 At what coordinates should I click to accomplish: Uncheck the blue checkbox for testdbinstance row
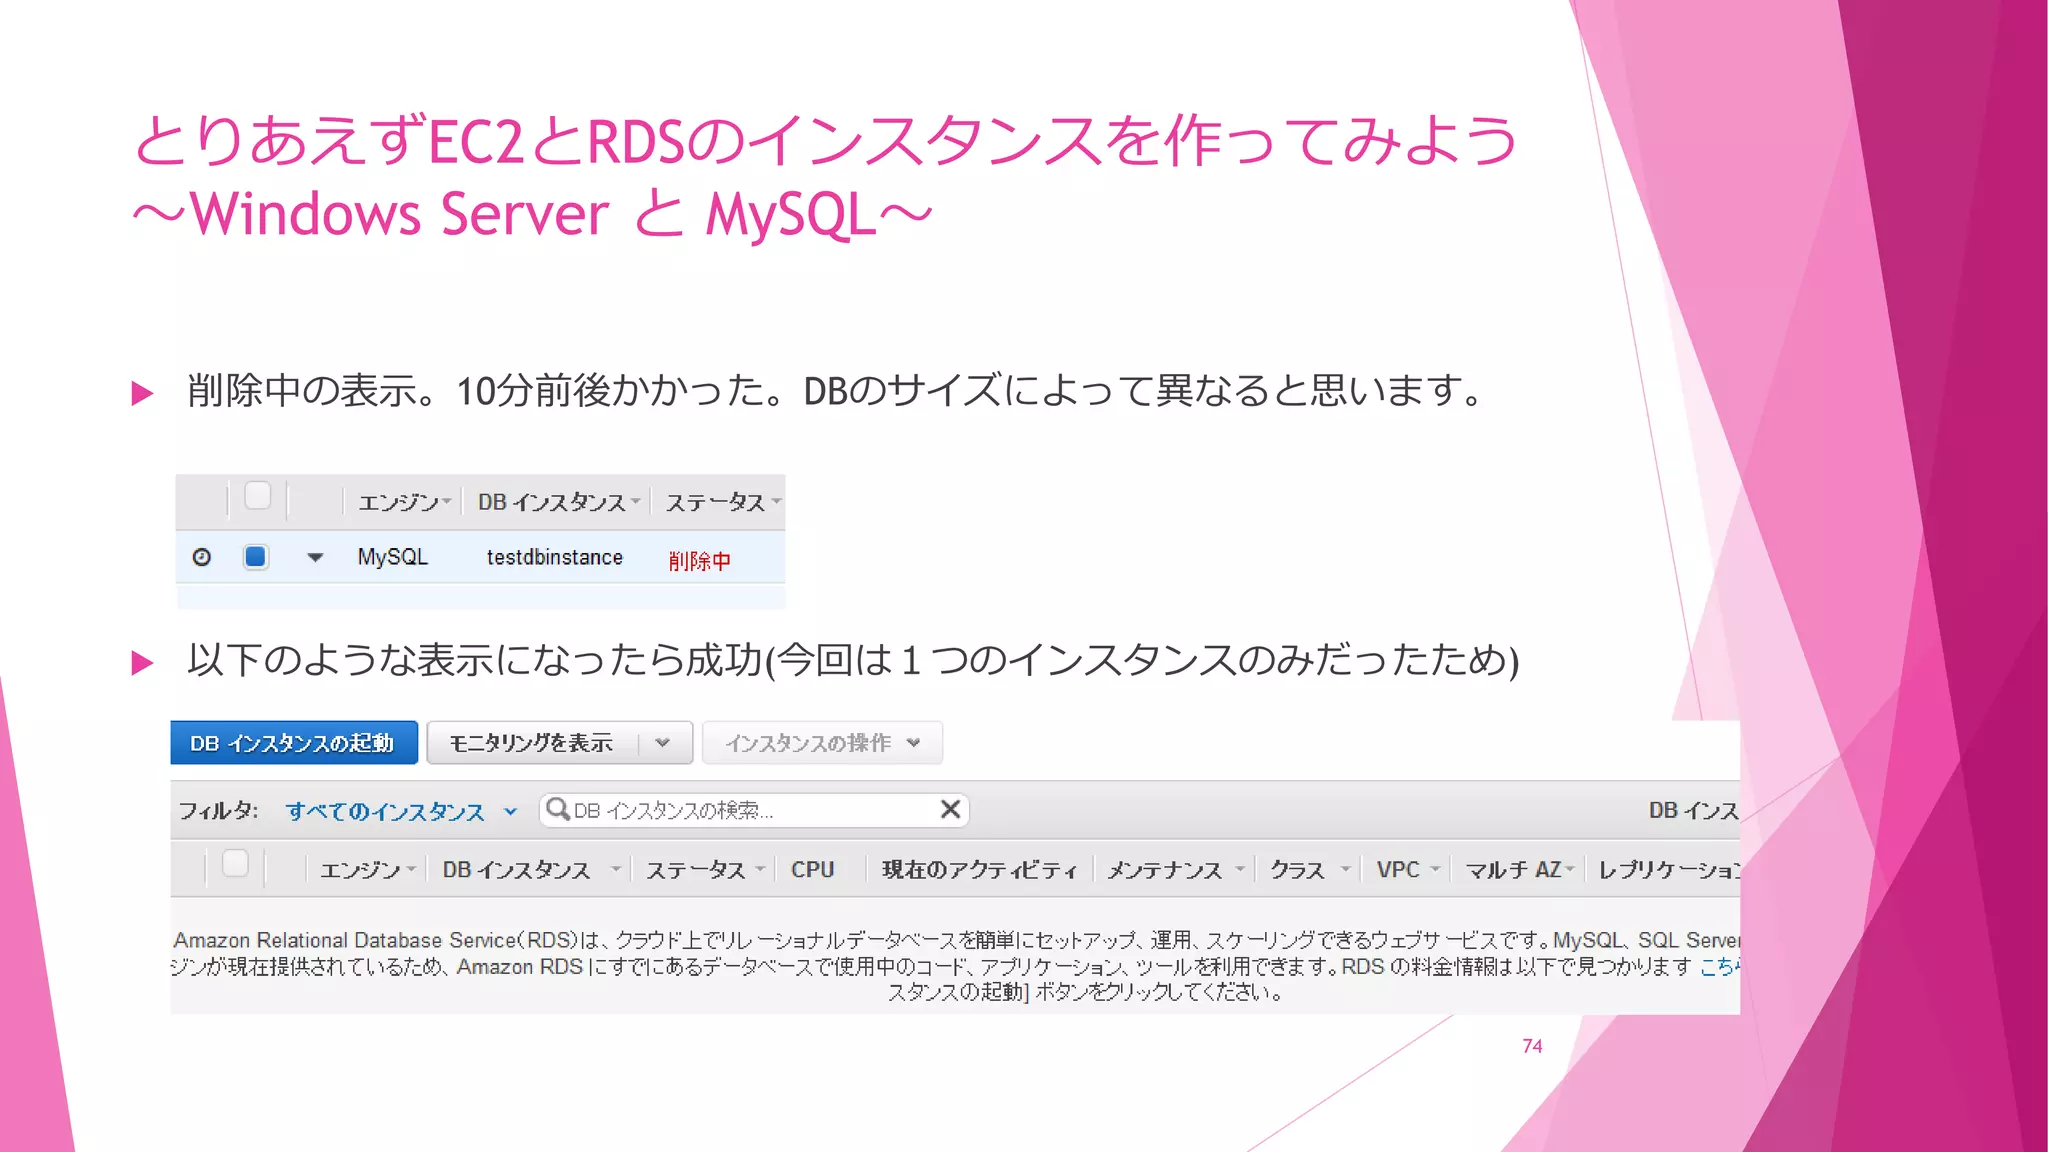tap(256, 557)
